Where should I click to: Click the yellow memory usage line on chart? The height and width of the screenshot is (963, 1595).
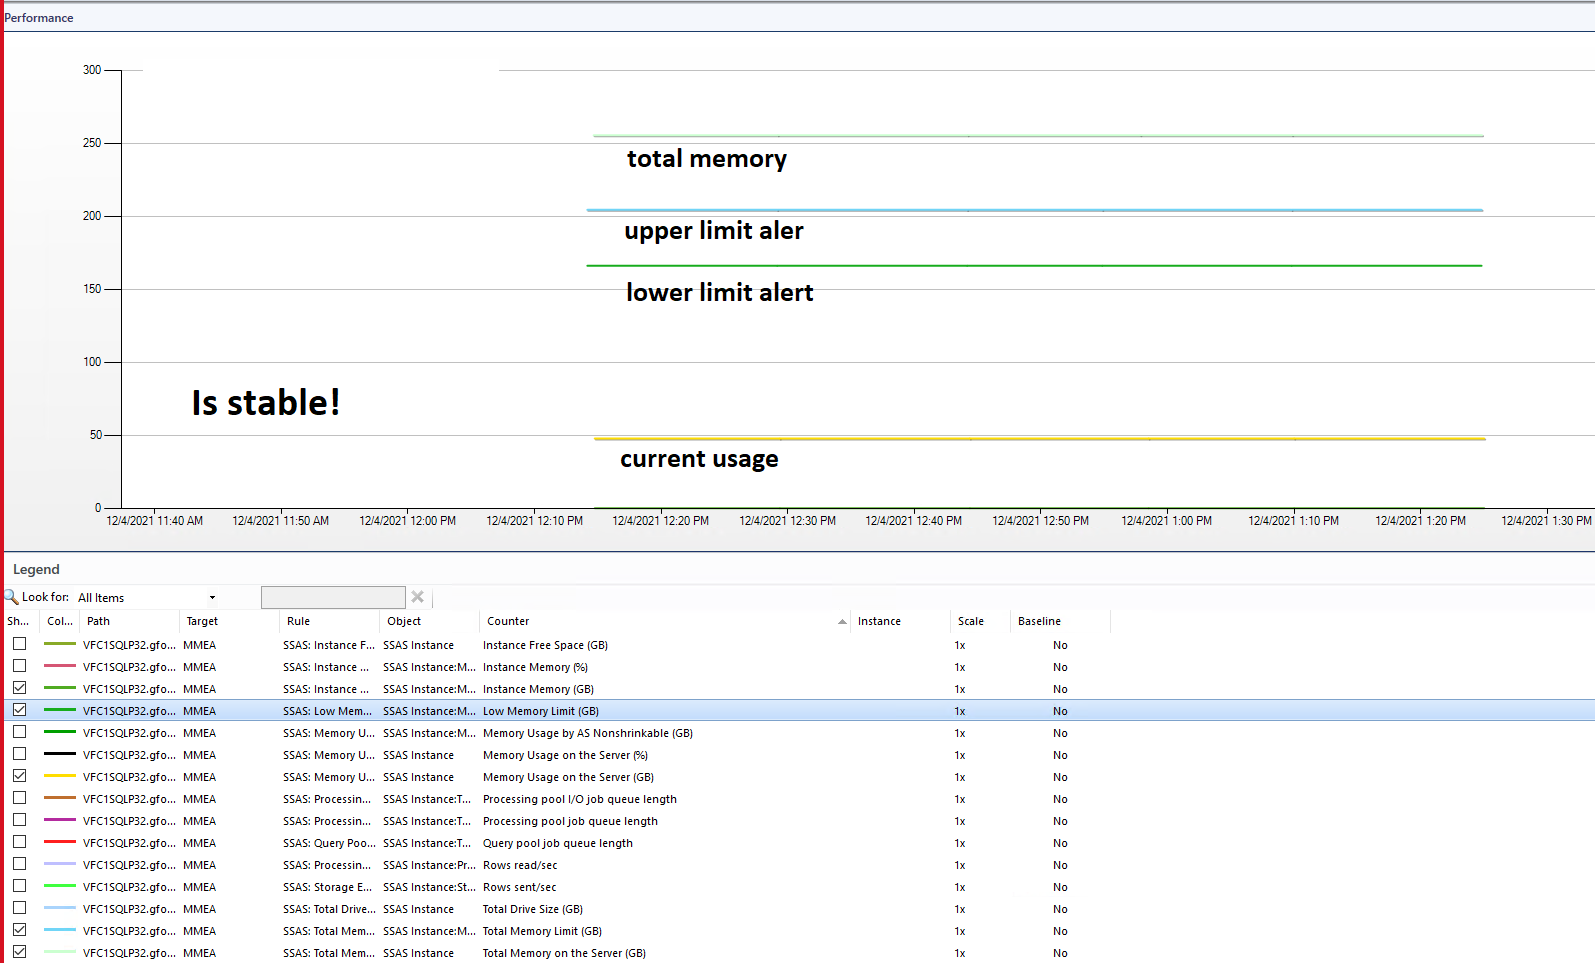1040,439
